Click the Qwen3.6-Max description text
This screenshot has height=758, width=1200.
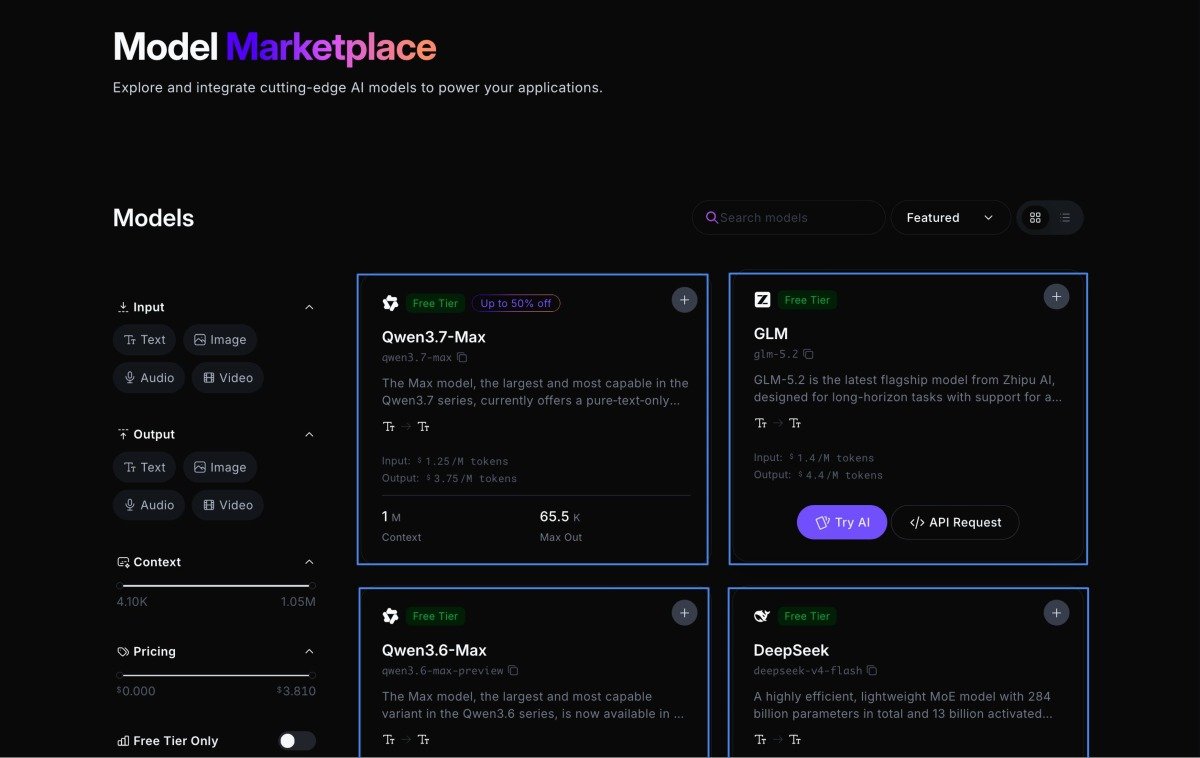coord(533,704)
